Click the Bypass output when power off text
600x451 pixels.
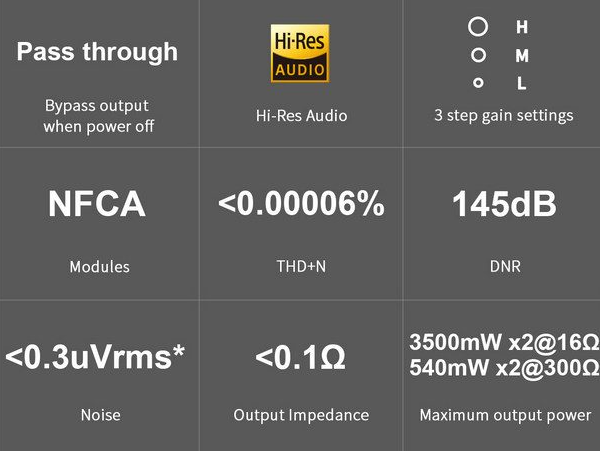(98, 116)
